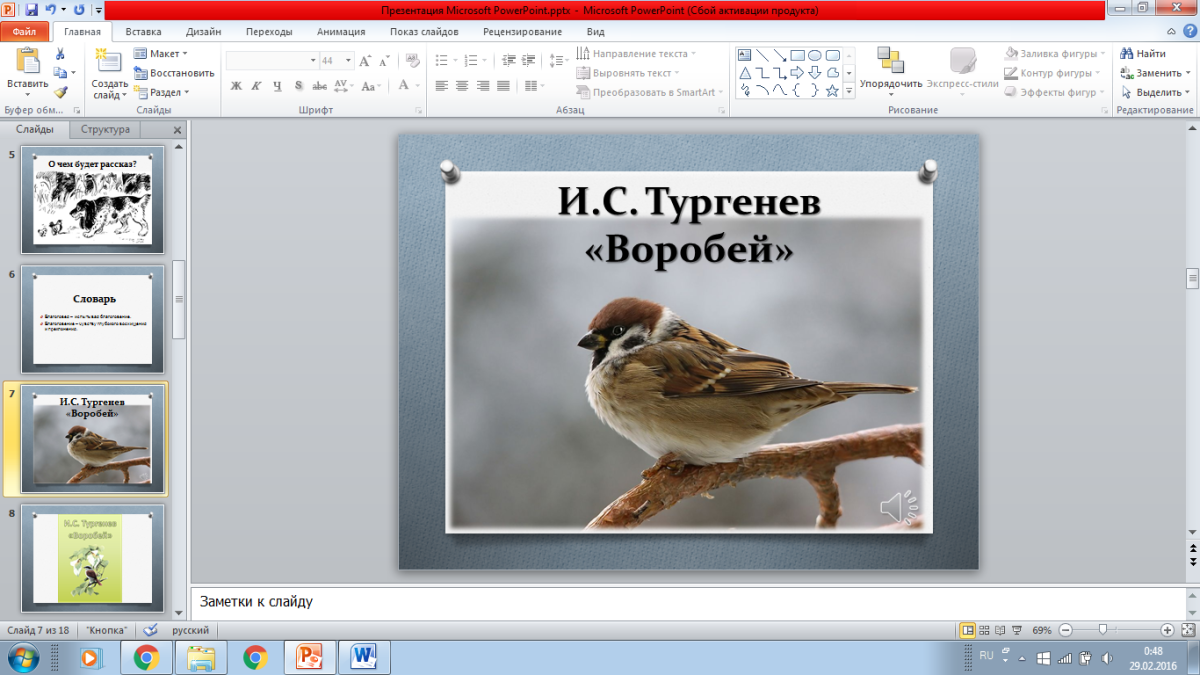Apply bold formatting with the Ж icon
The image size is (1200, 675).
coord(237,86)
